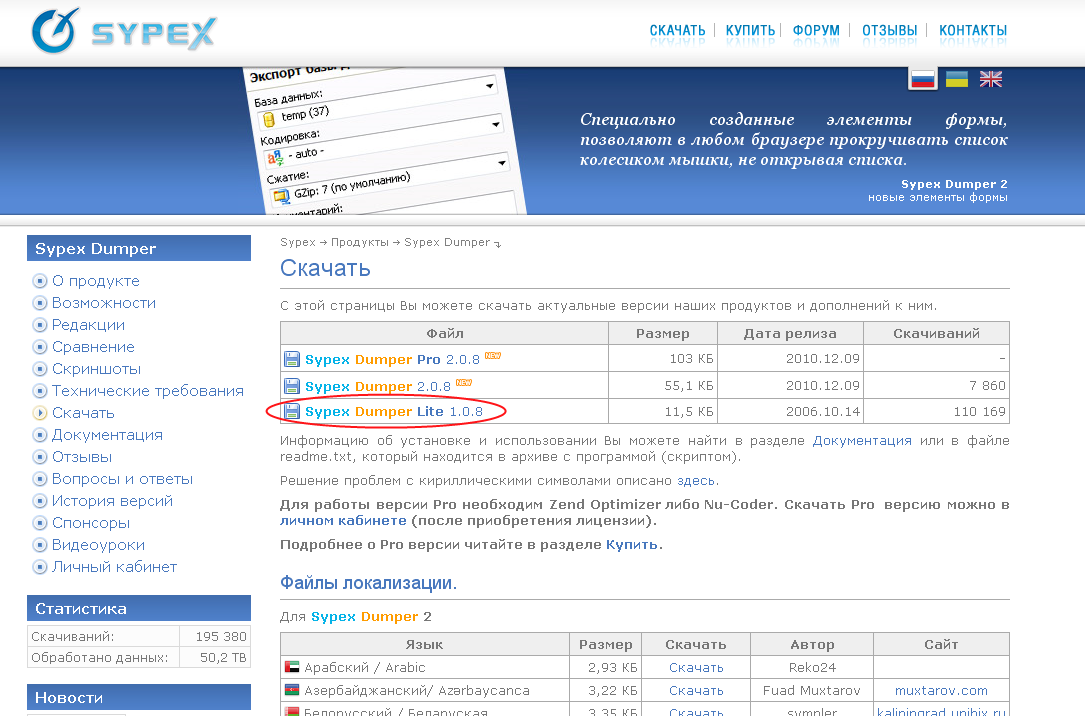Open sidebar item История версий
The image size is (1085, 716).
[112, 501]
